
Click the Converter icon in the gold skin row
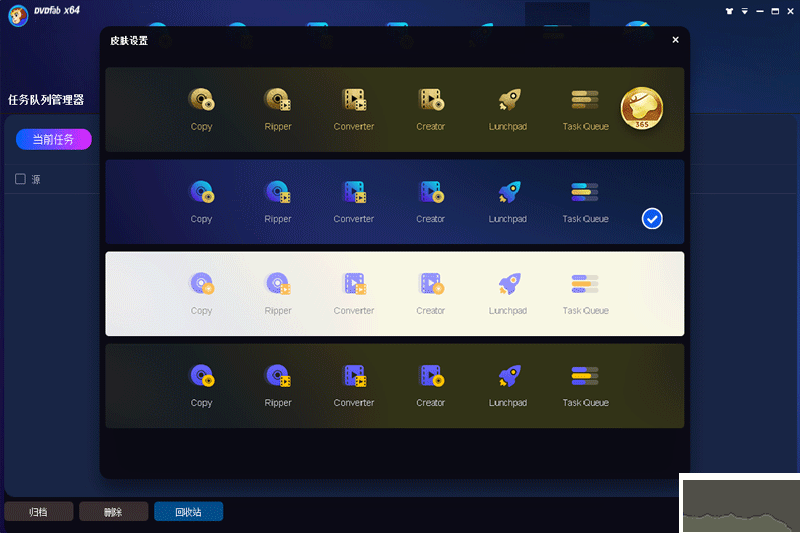354,99
